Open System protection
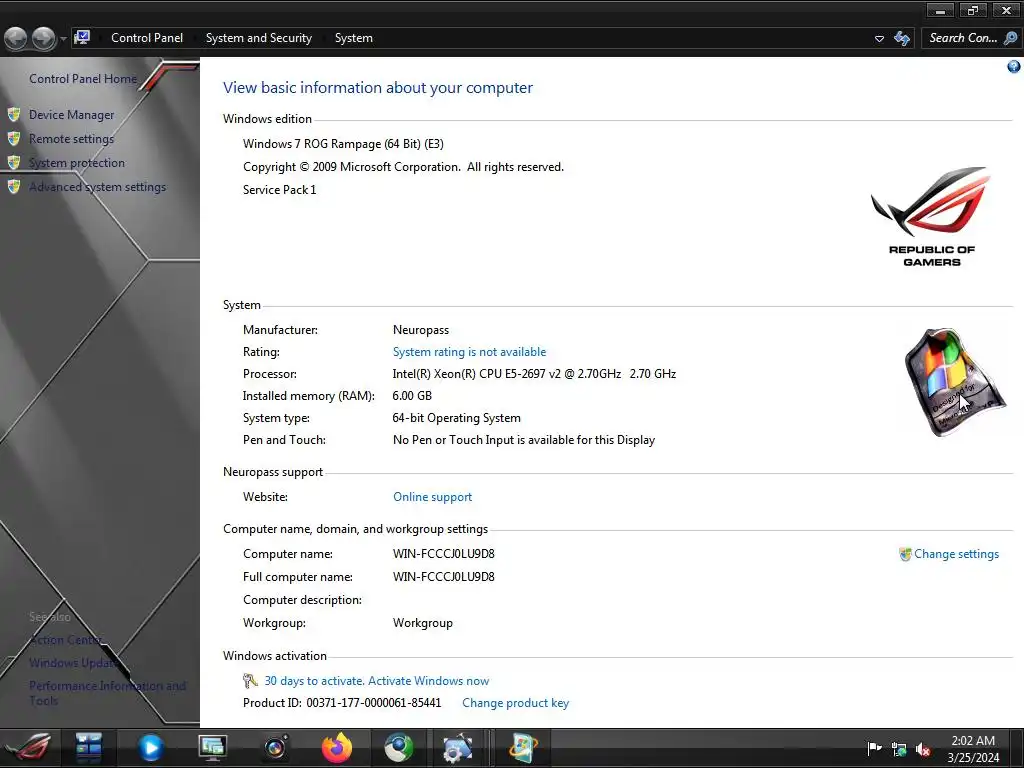1024x768 pixels. [77, 163]
